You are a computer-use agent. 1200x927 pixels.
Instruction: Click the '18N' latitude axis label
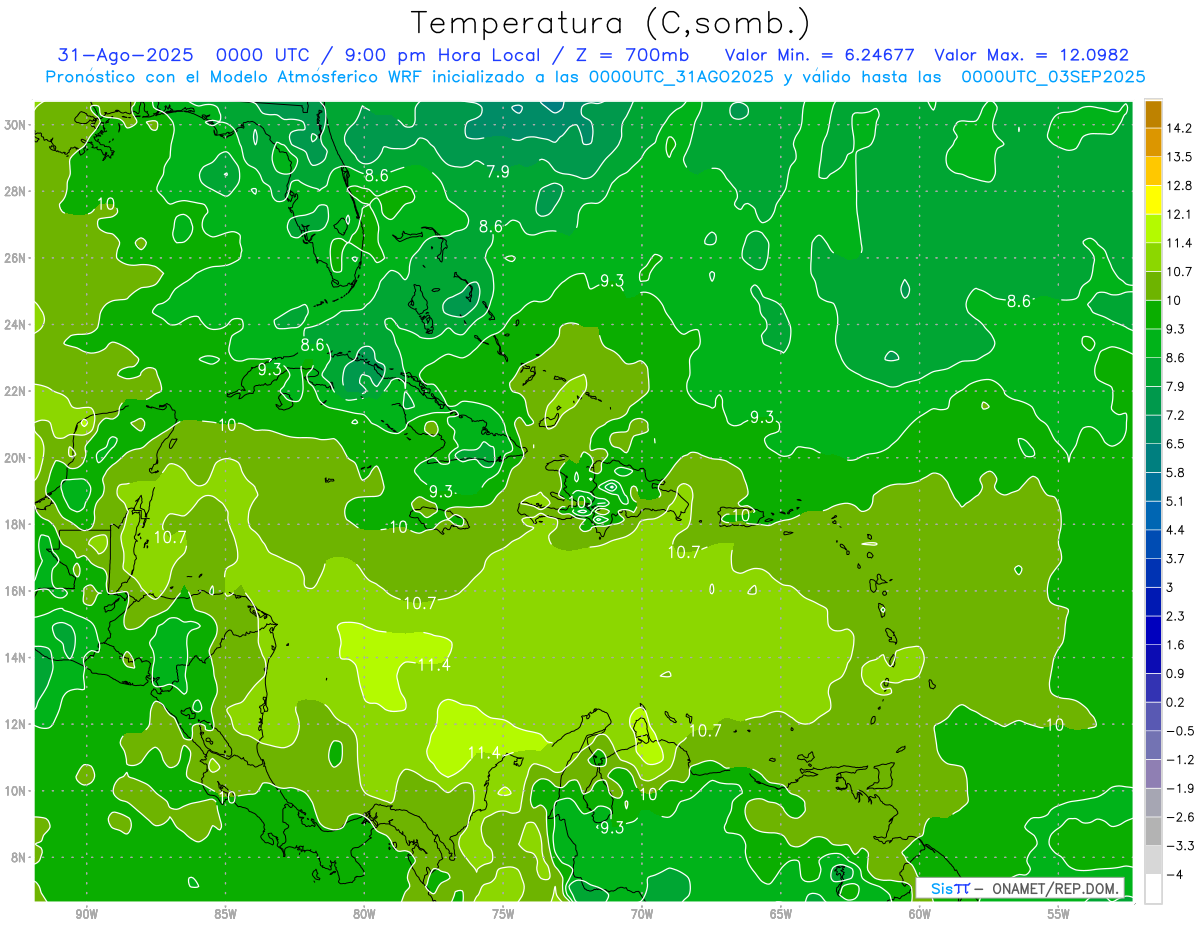tap(16, 524)
